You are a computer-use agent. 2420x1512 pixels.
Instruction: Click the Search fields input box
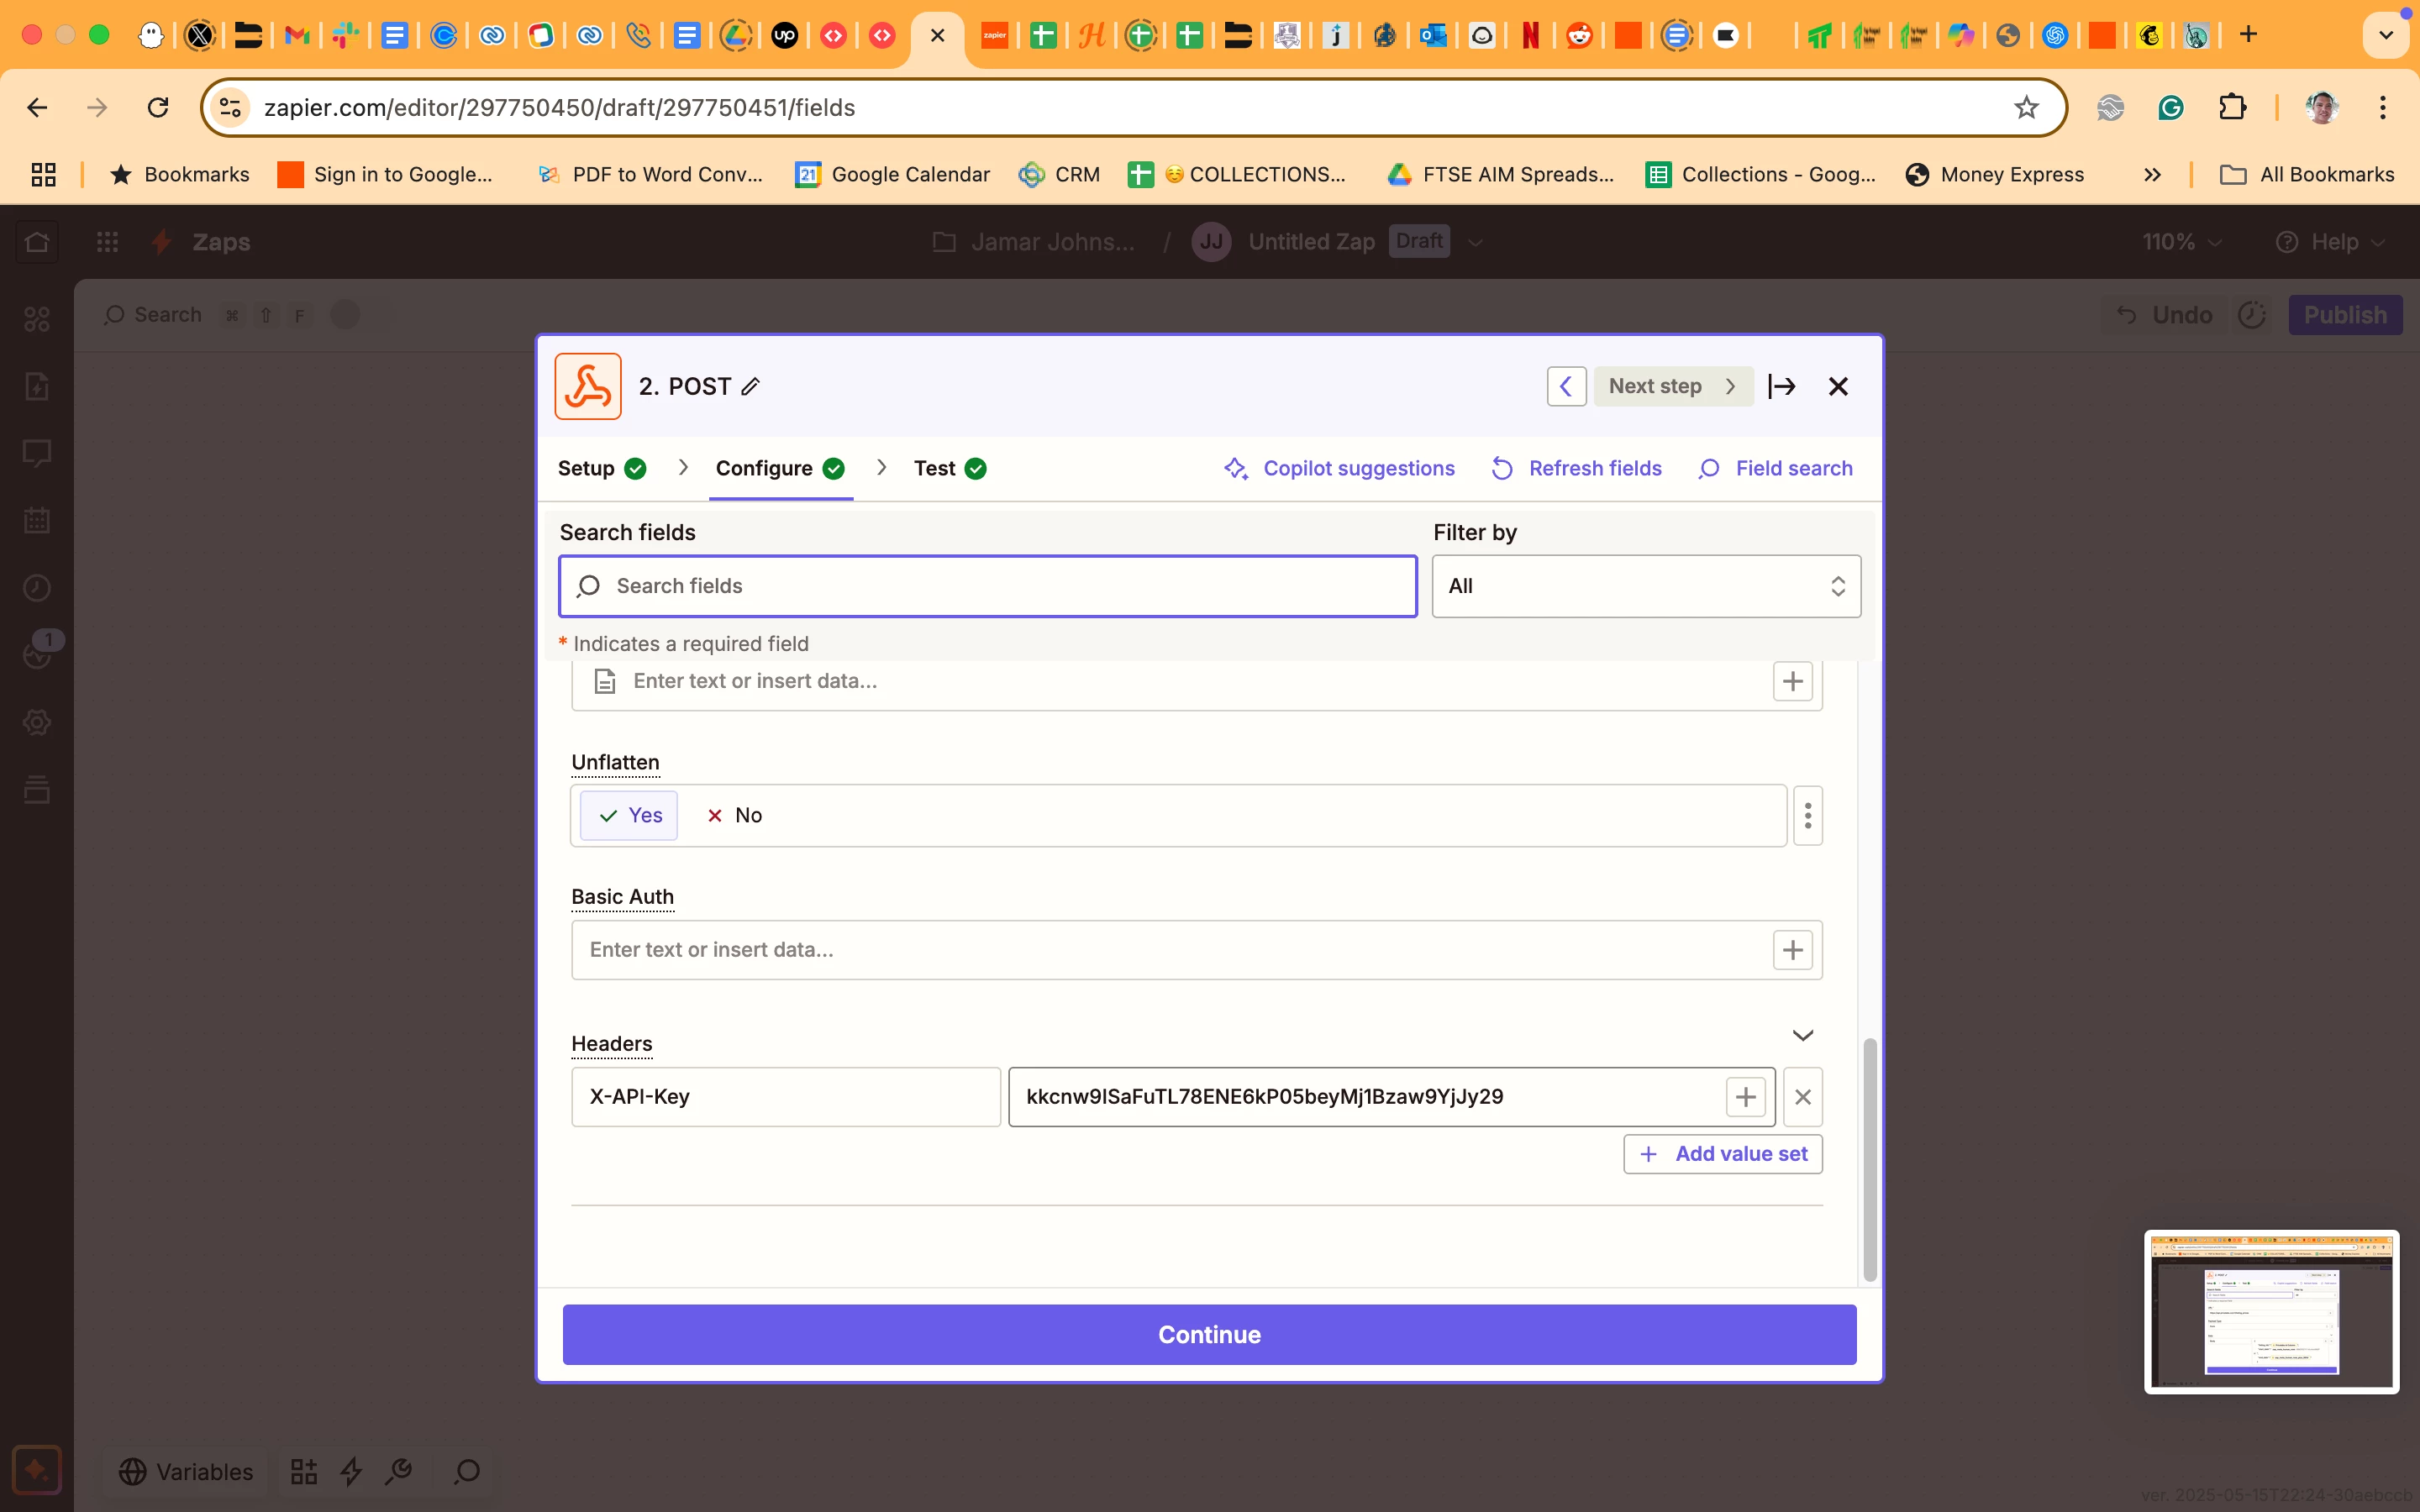988,586
